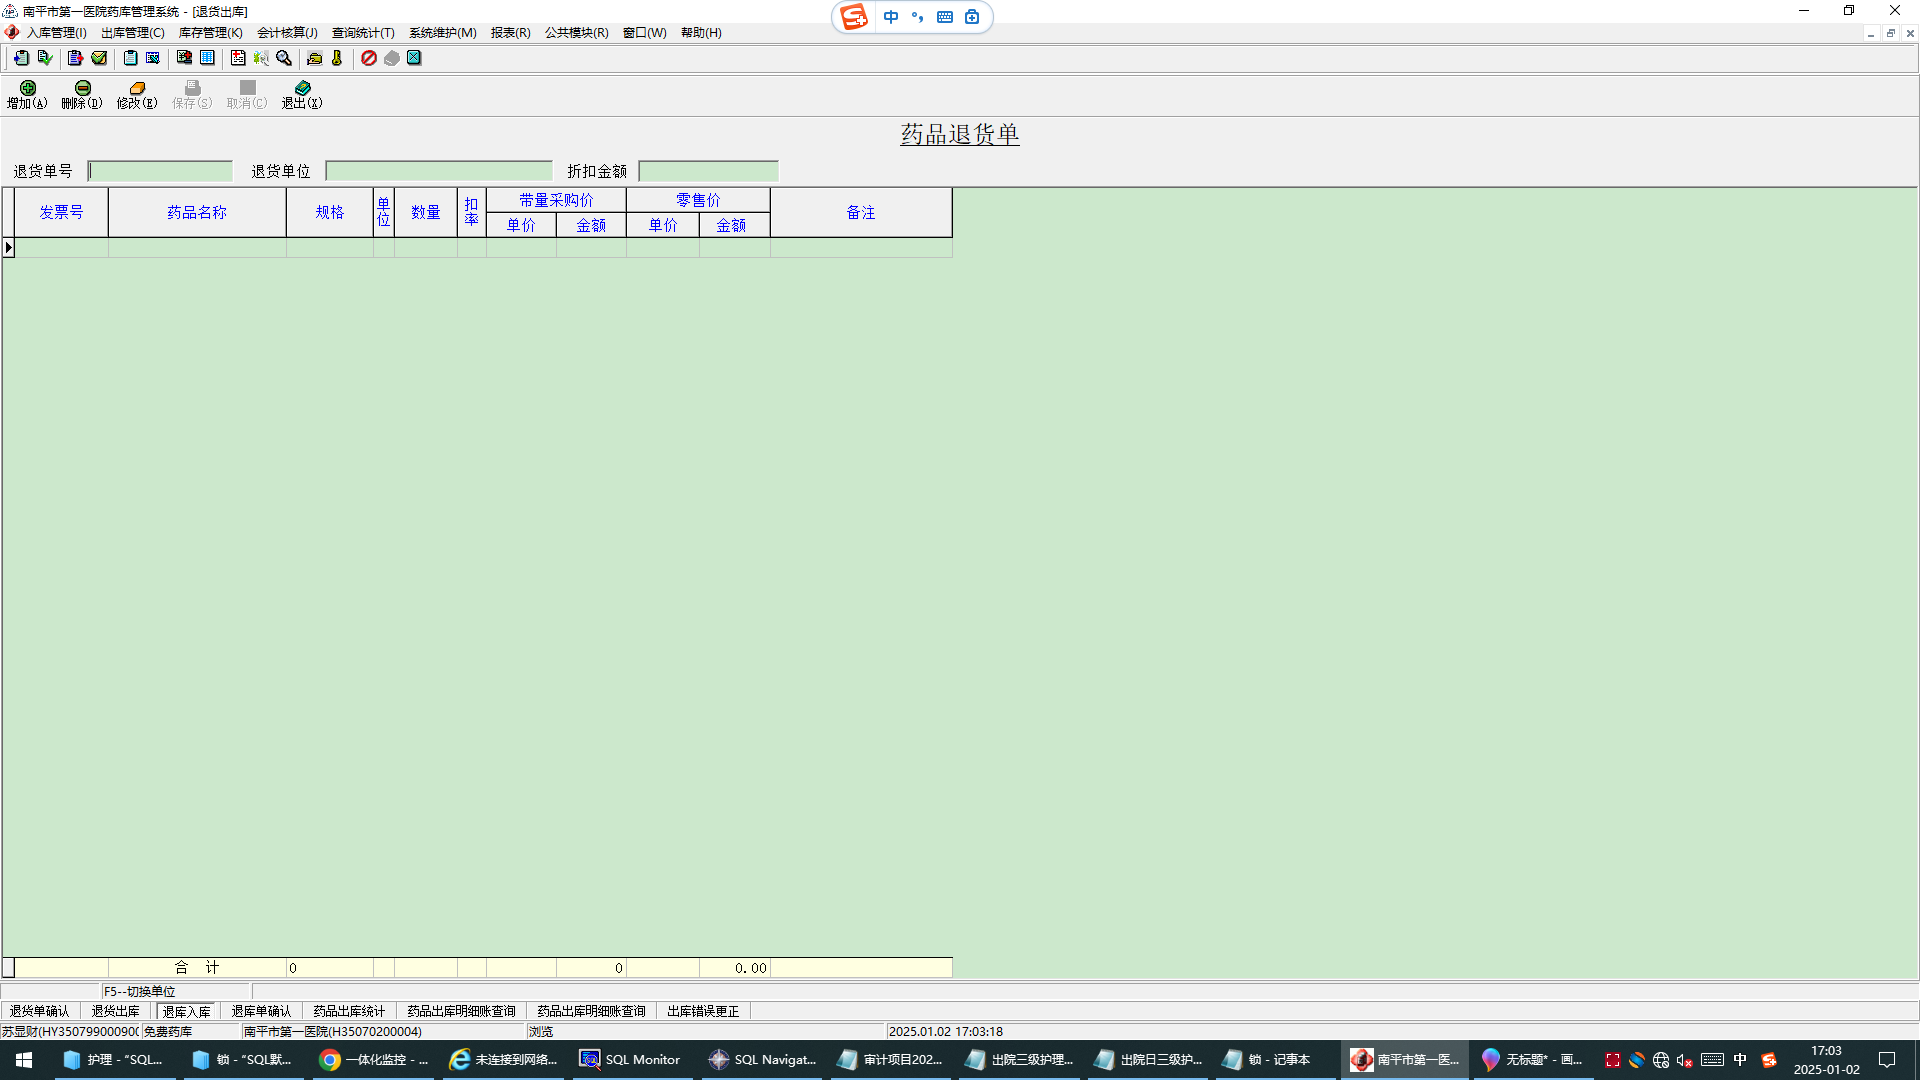The height and width of the screenshot is (1080, 1920).
Task: Click the magnifying glass search toolbar icon
Action: pos(284,58)
